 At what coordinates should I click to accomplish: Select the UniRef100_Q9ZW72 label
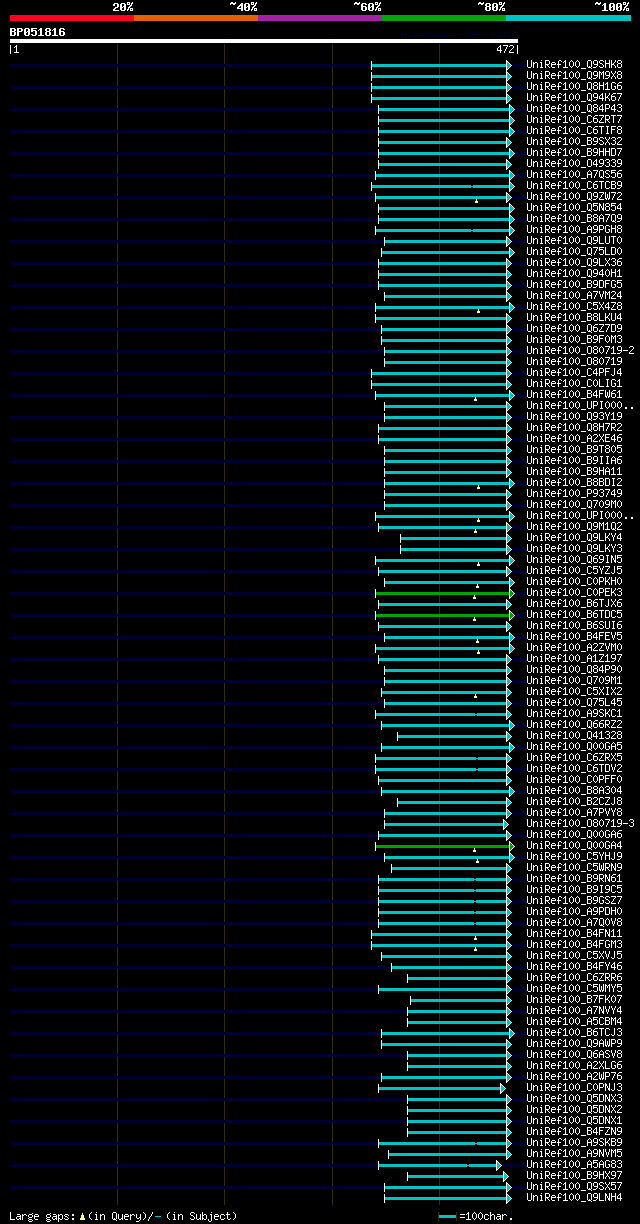point(574,196)
